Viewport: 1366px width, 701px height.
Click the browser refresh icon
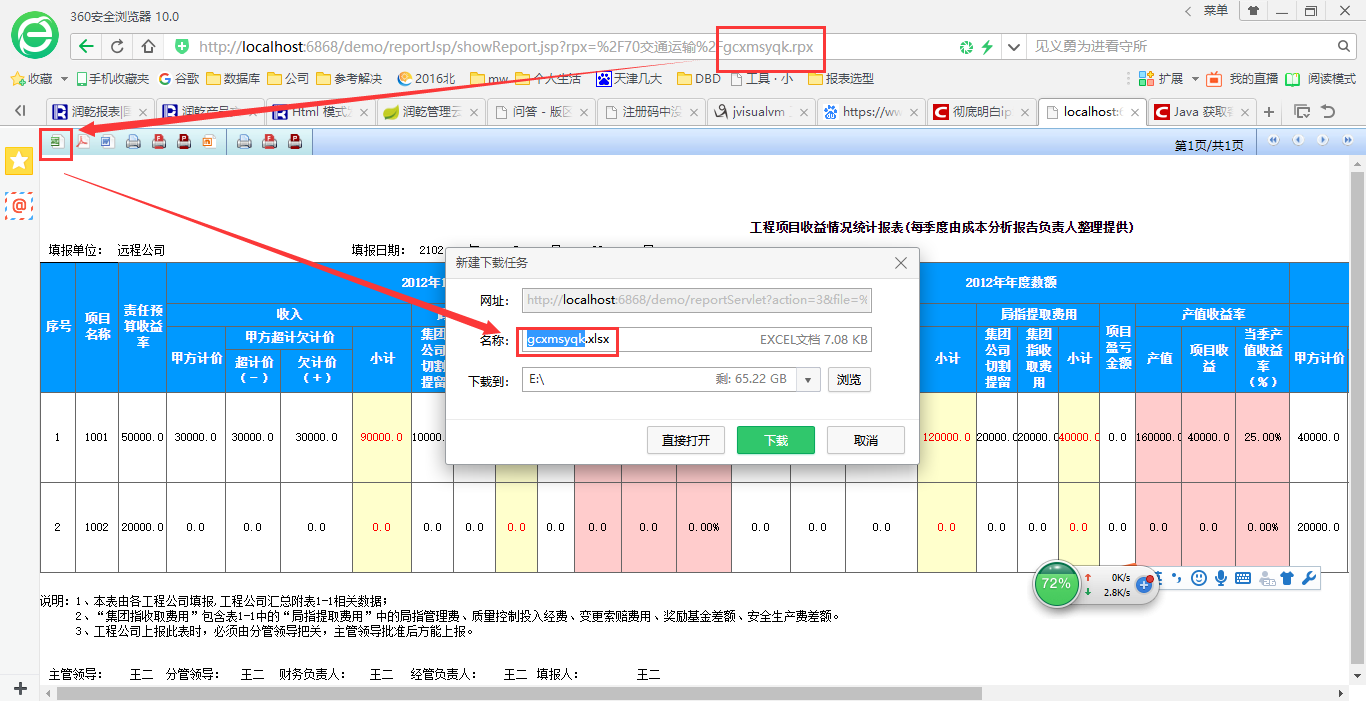[117, 46]
